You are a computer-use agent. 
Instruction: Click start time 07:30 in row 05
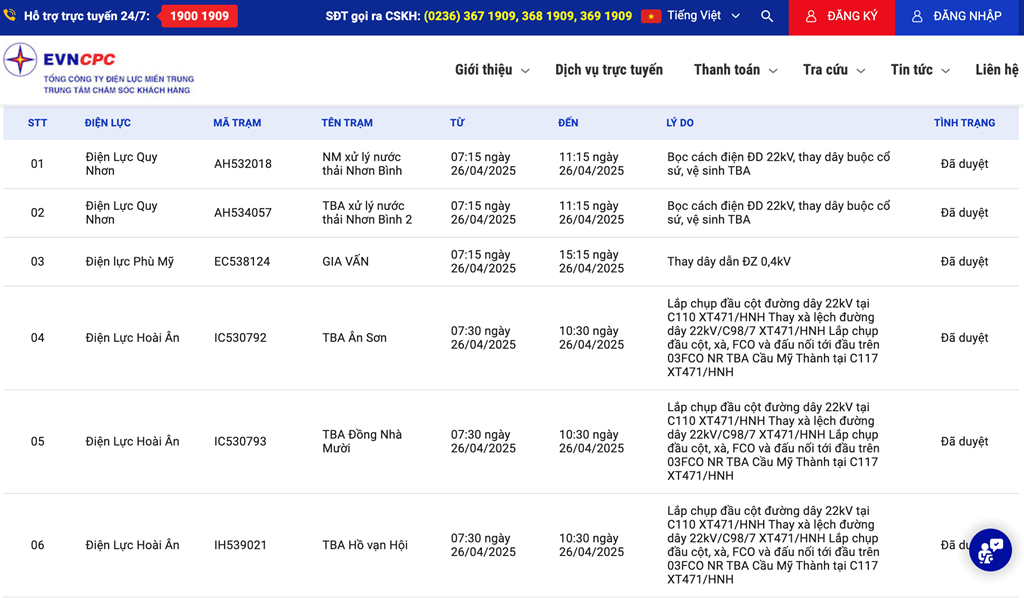[x=483, y=442]
